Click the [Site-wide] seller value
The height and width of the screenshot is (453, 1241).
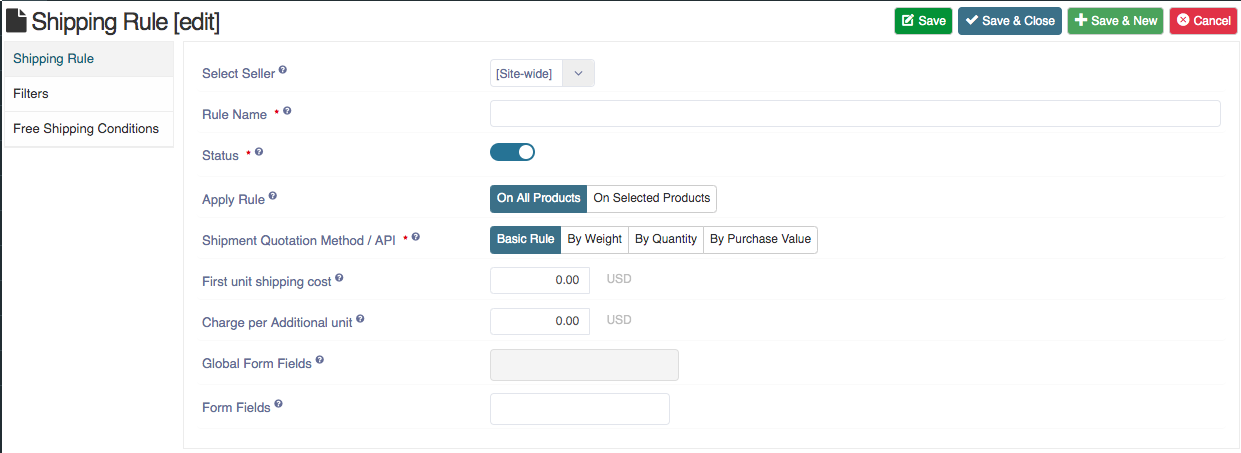click(x=524, y=73)
